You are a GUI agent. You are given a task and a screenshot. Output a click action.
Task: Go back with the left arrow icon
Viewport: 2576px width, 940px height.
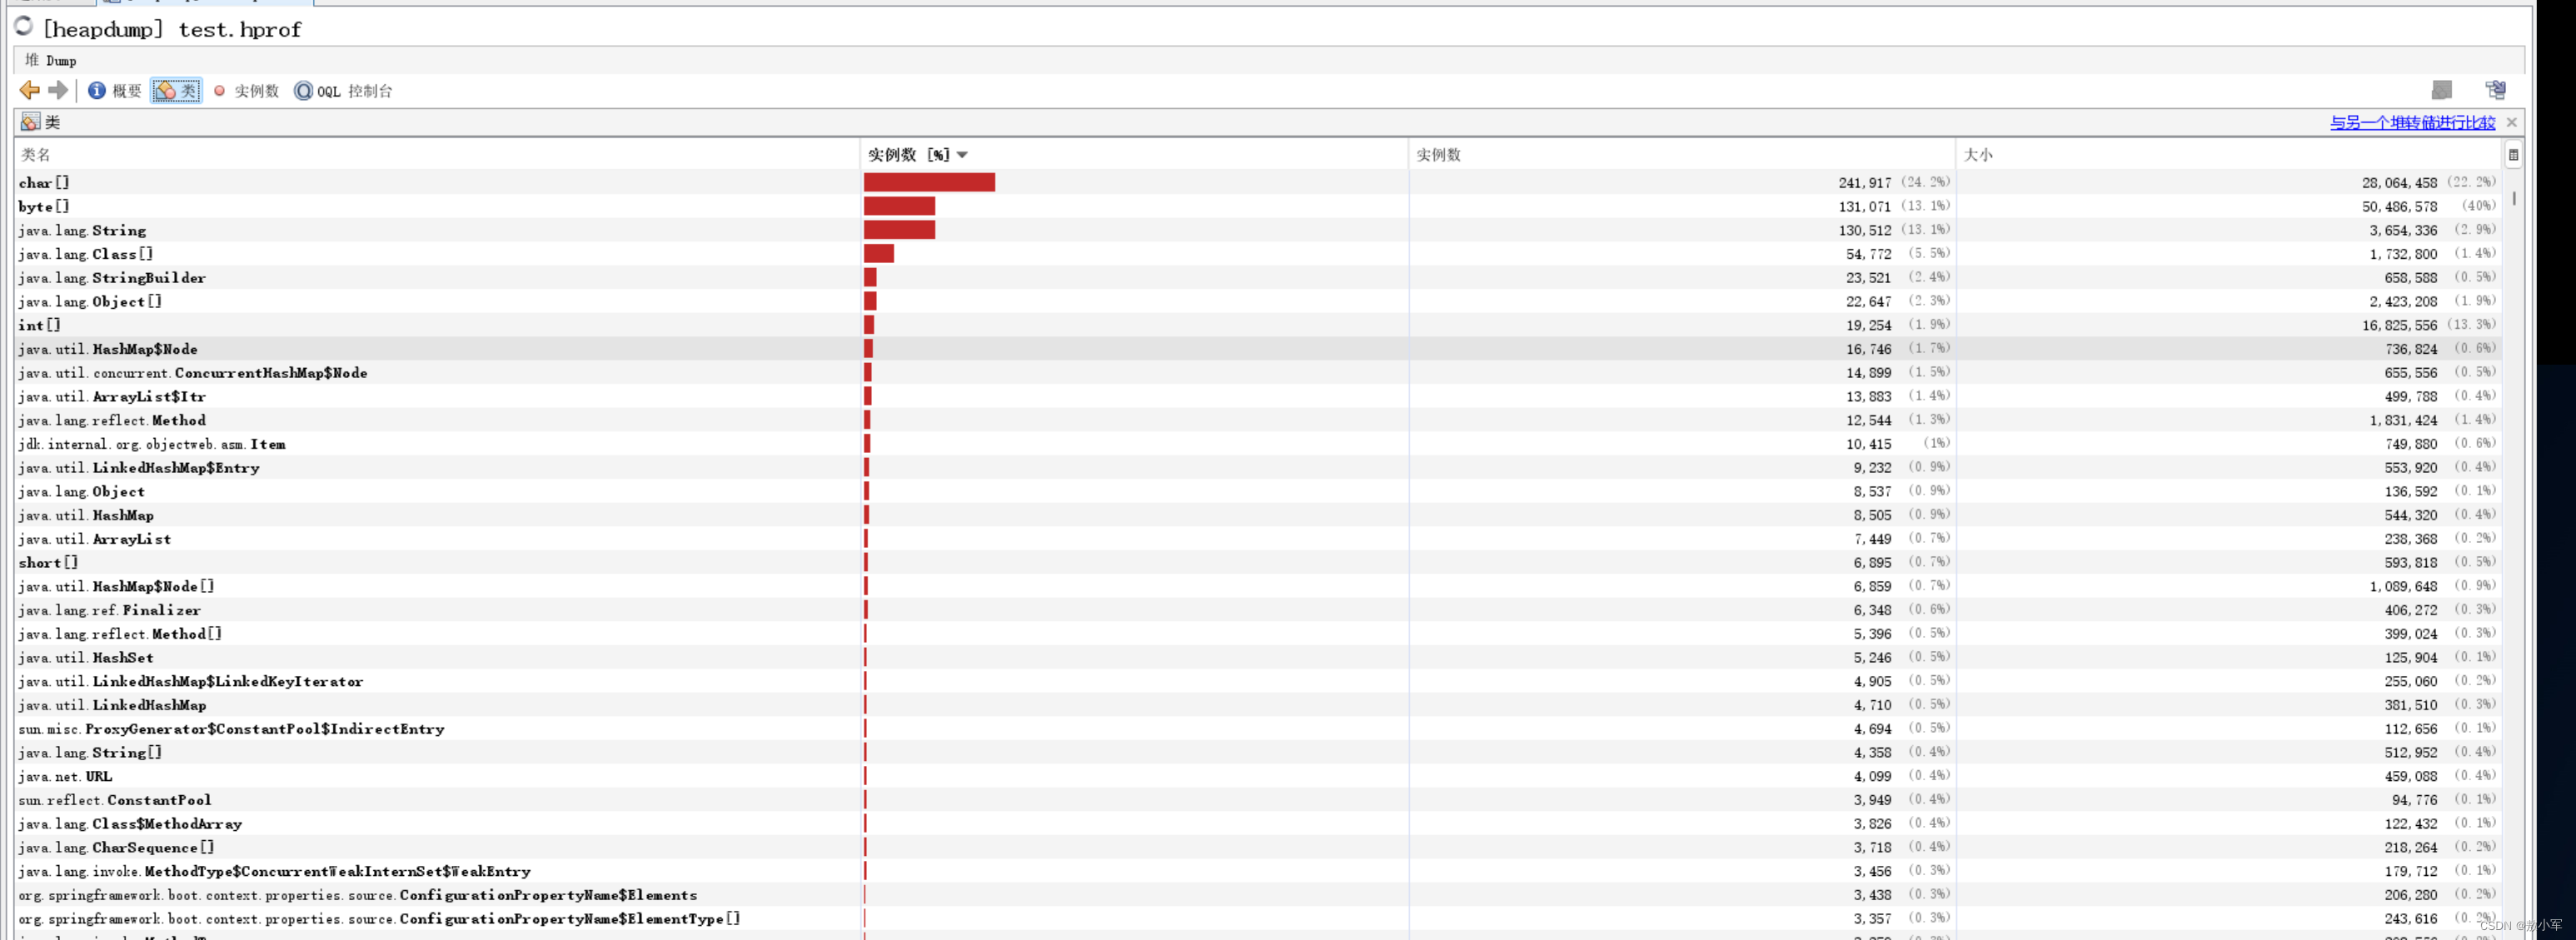click(30, 91)
